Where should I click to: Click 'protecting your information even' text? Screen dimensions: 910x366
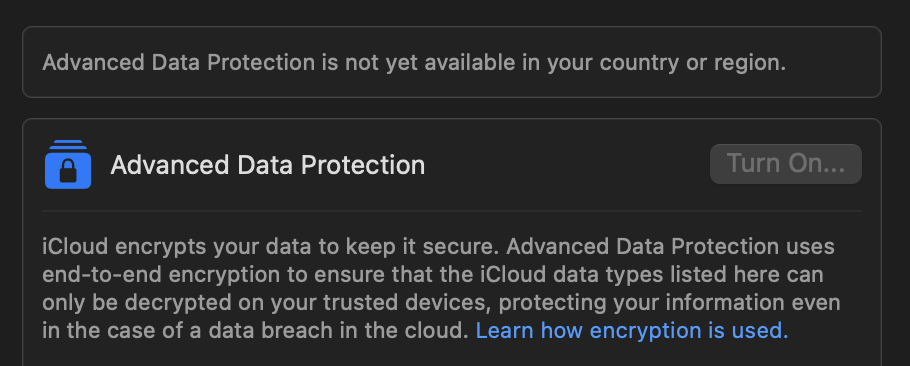[669, 303]
